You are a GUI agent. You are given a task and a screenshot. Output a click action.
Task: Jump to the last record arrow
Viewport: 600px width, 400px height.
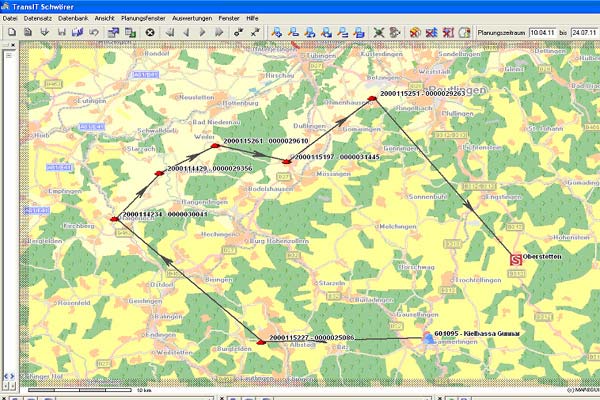point(221,33)
